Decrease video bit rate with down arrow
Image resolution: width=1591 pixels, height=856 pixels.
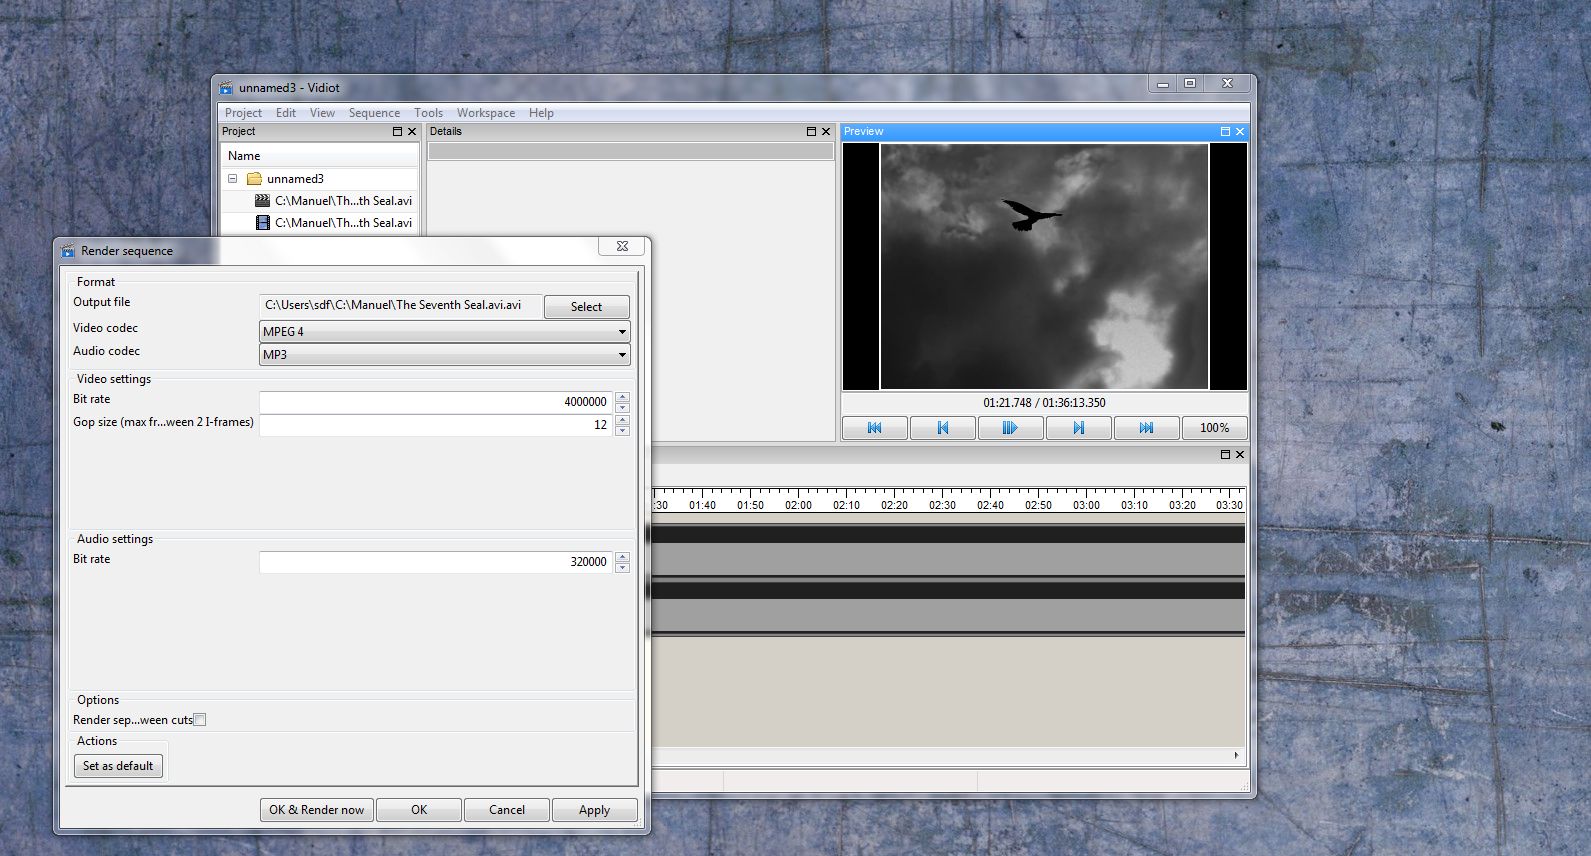(x=622, y=408)
